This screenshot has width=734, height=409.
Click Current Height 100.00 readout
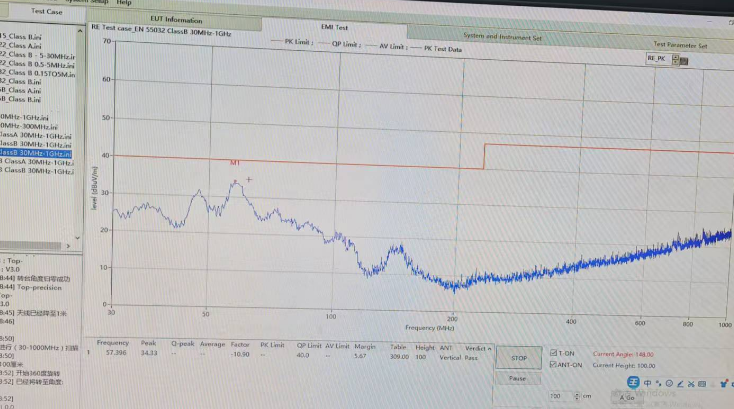click(624, 365)
